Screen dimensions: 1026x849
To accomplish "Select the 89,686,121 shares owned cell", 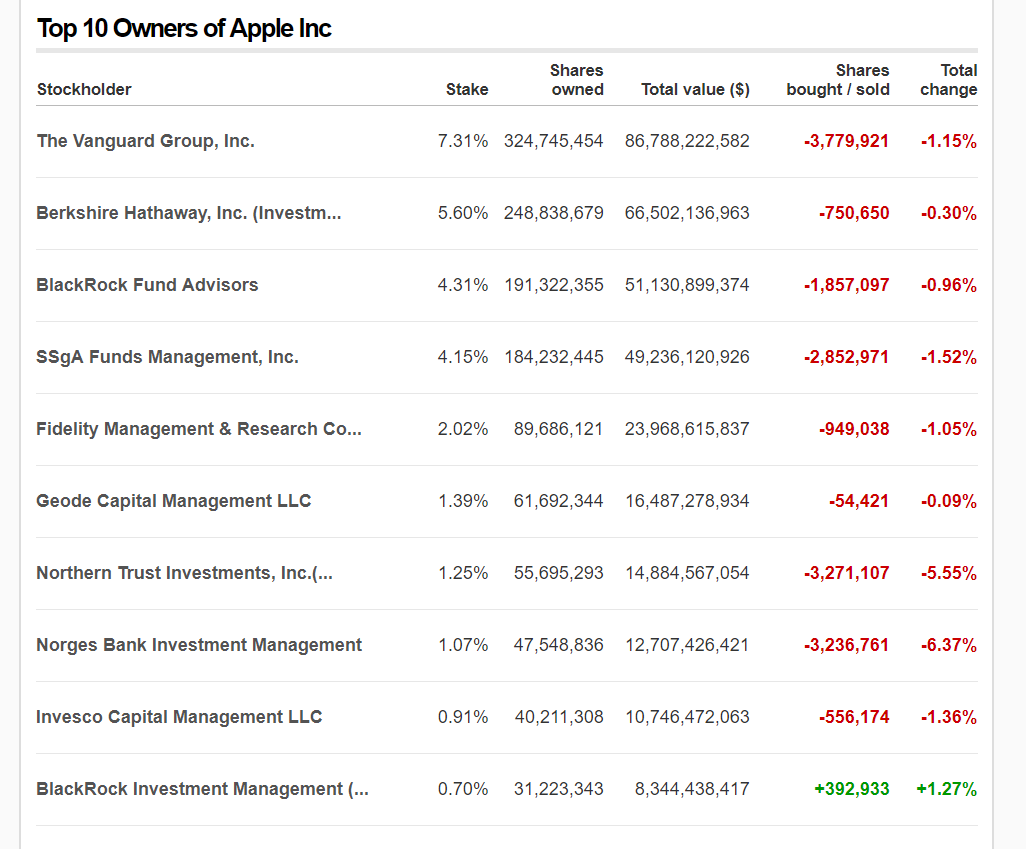I will click(x=558, y=429).
